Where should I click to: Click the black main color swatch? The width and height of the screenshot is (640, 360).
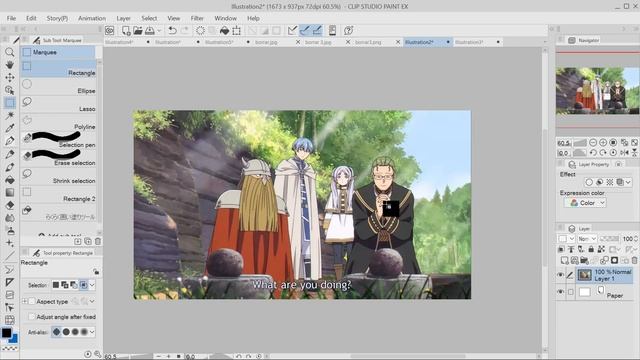pos(6,332)
